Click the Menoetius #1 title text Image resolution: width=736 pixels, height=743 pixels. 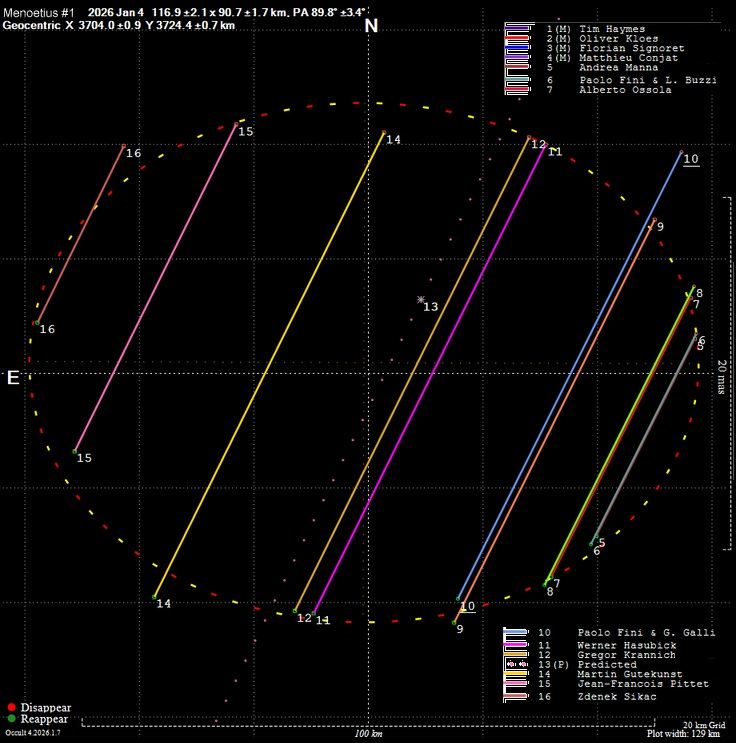click(39, 11)
